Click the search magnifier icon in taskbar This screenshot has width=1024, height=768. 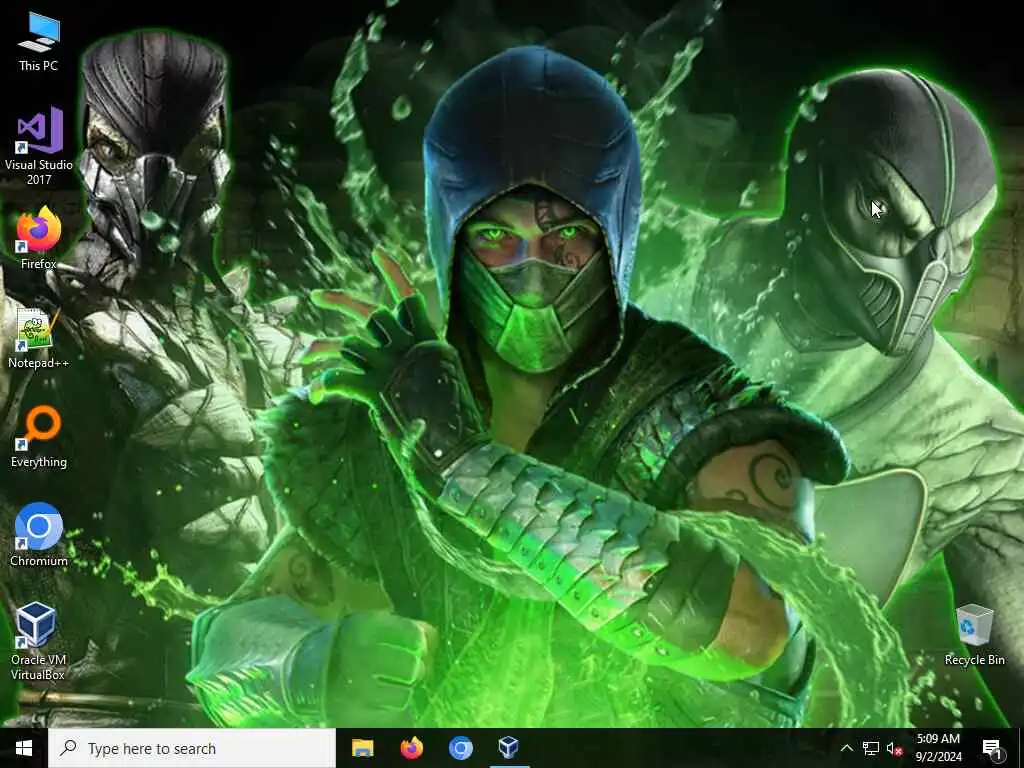(x=68, y=748)
